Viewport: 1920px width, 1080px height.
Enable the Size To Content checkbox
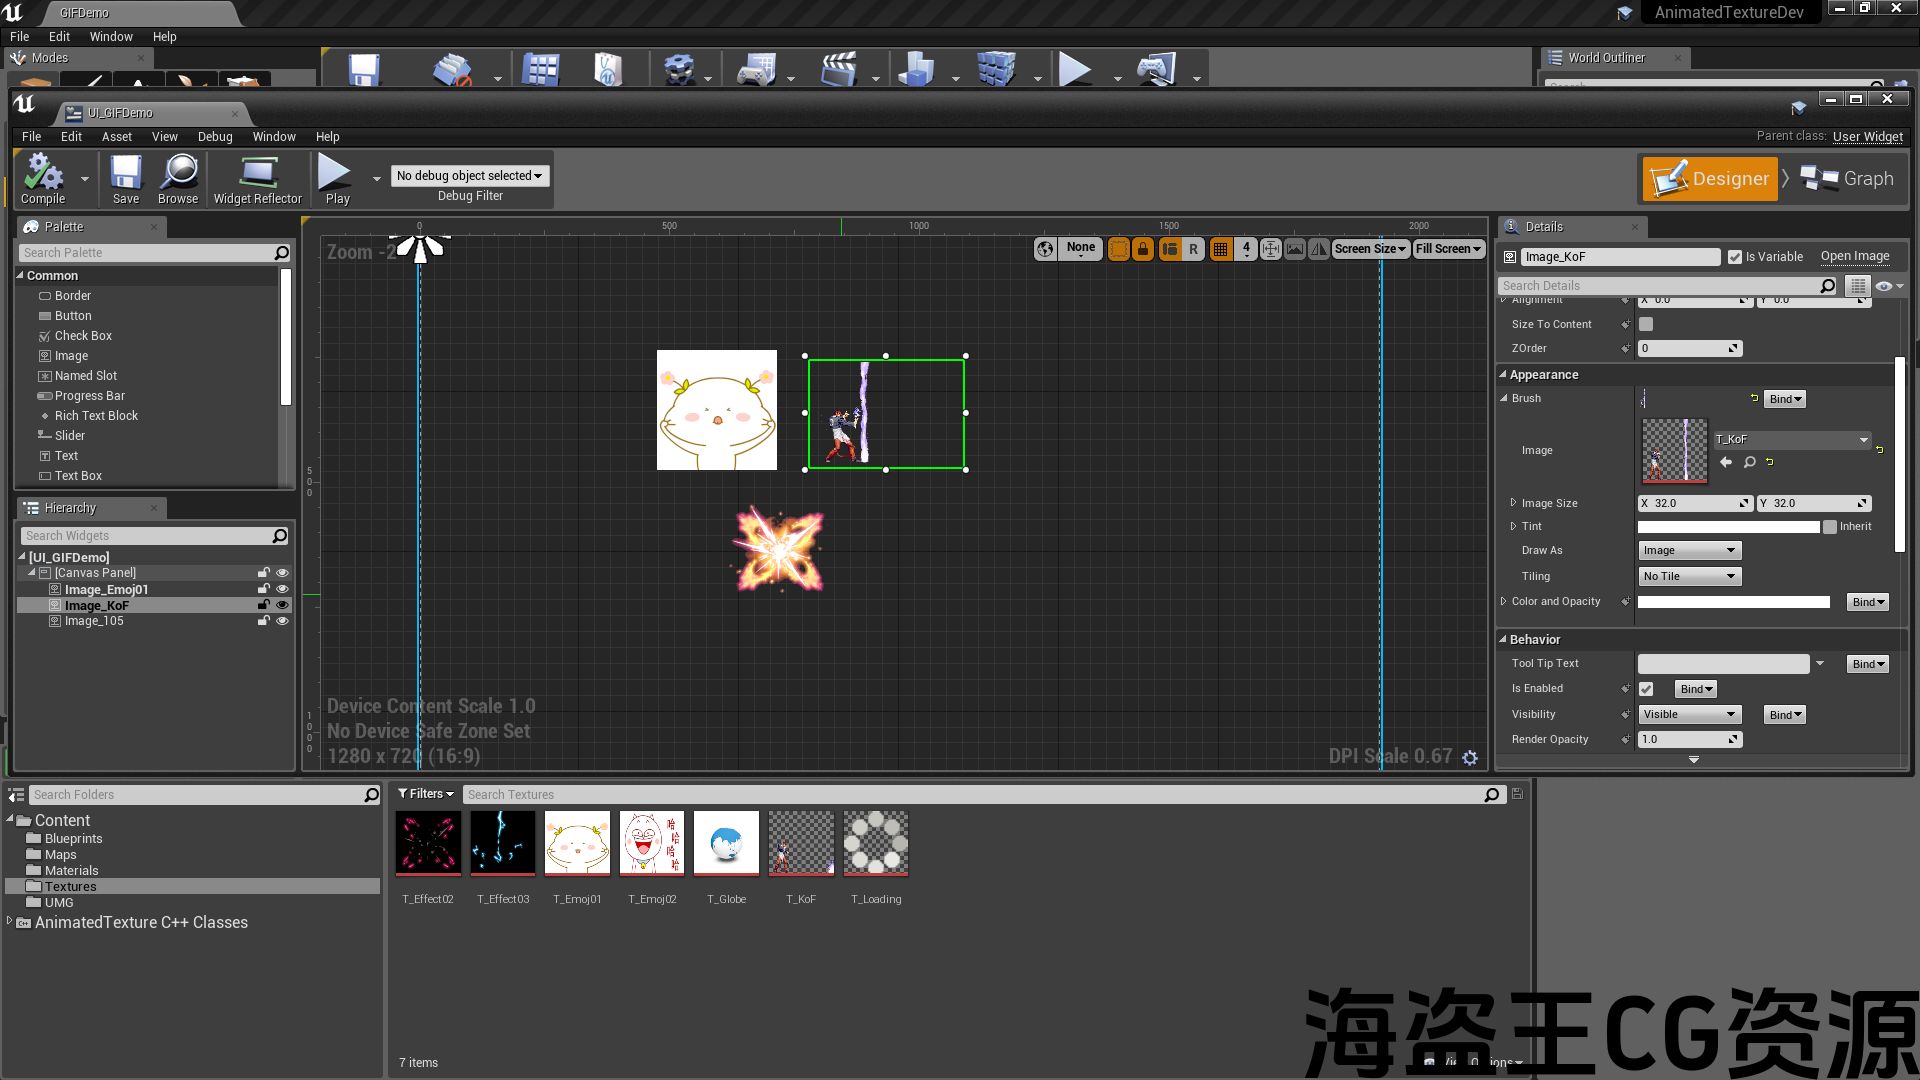[1646, 324]
